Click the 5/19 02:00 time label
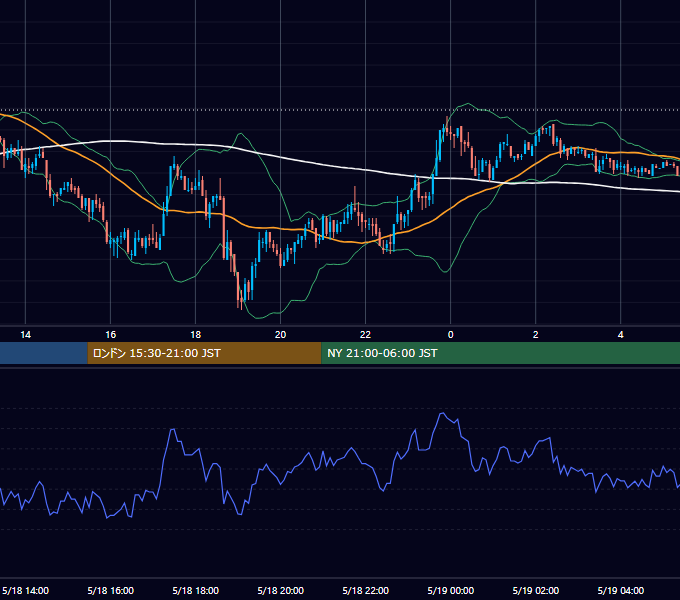This screenshot has height=600, width=680. pos(536,590)
